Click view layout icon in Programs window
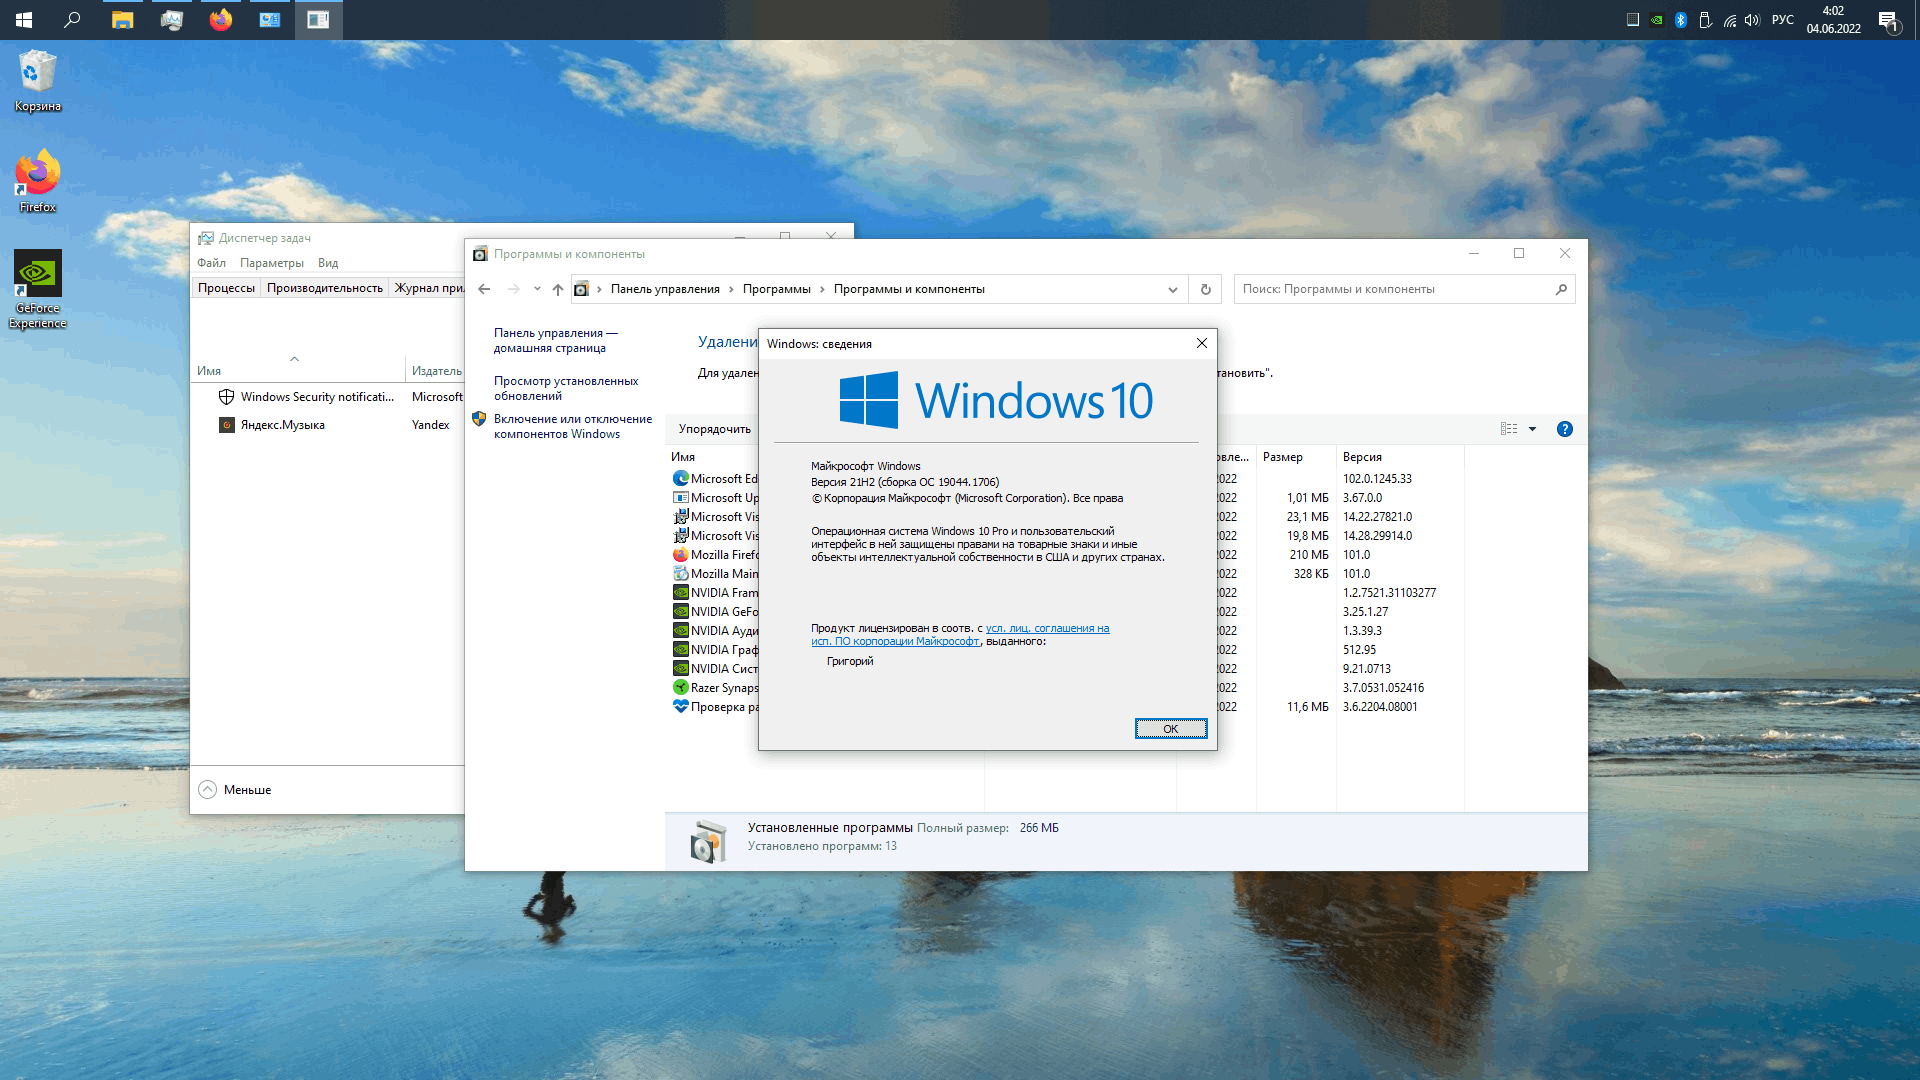This screenshot has width=1920, height=1080. (x=1509, y=429)
